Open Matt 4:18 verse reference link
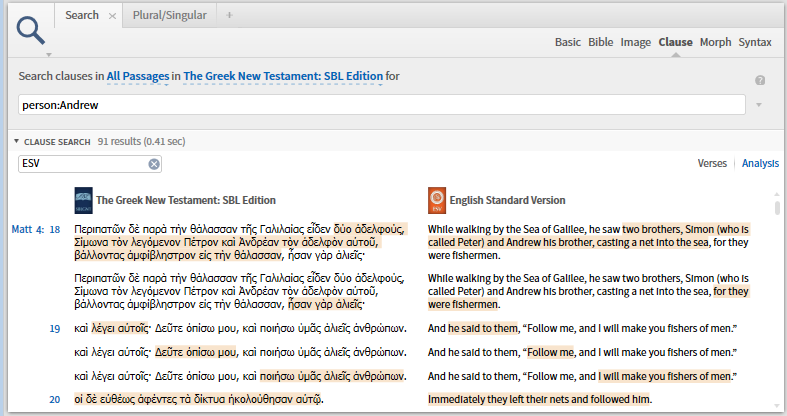Viewport: 787px width, 416px height. [36, 229]
